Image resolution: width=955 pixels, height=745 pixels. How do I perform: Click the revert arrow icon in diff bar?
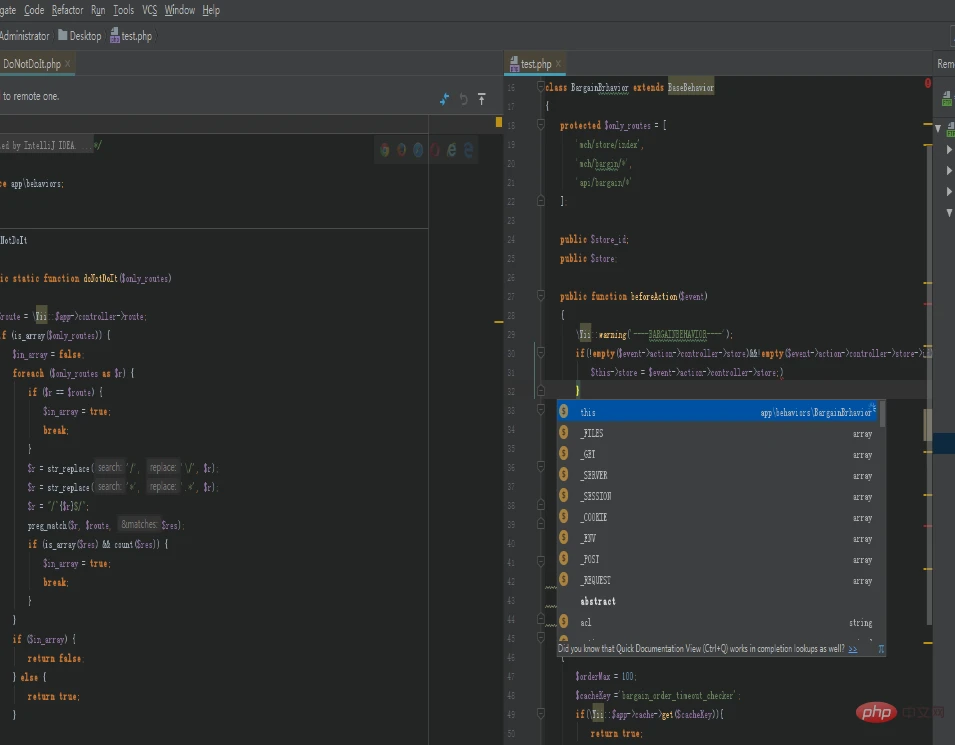tap(463, 99)
